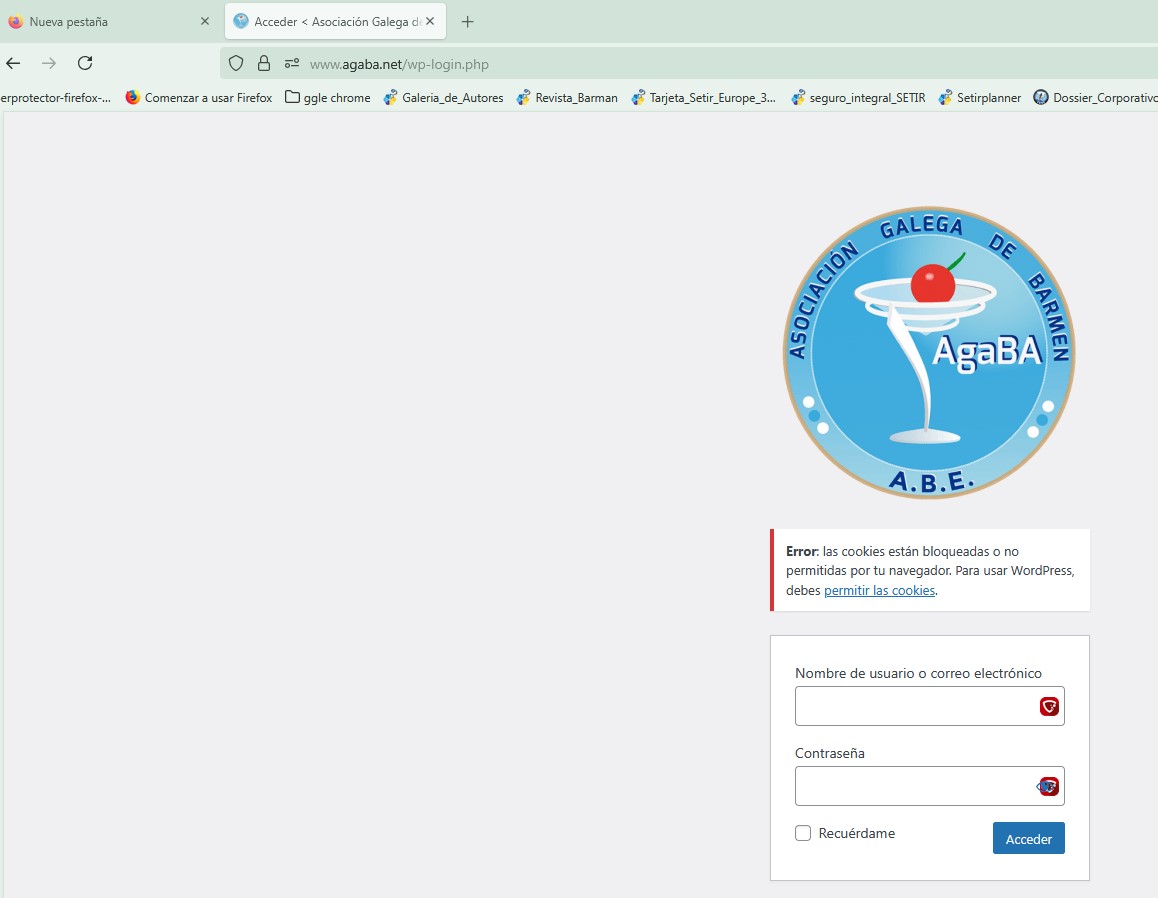Click the tracking protection shield icon
Viewport: 1158px width, 898px height.
tap(236, 63)
